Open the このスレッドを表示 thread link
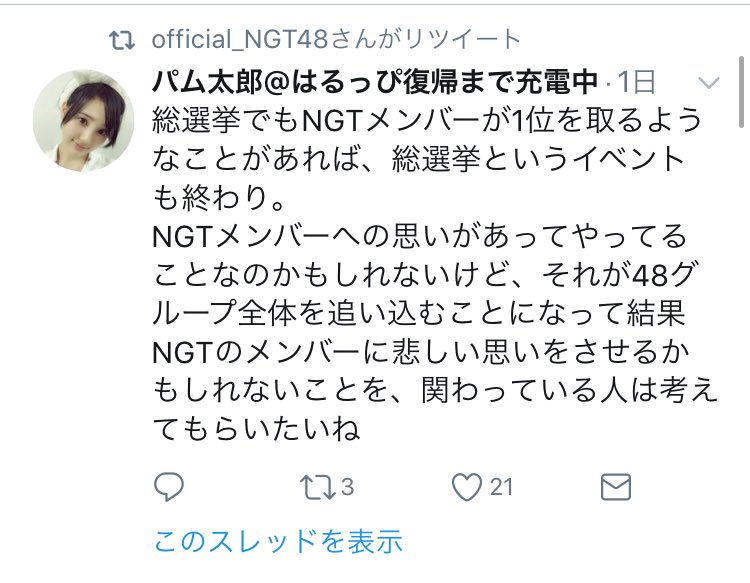This screenshot has width=750, height=583. pyautogui.click(x=278, y=541)
